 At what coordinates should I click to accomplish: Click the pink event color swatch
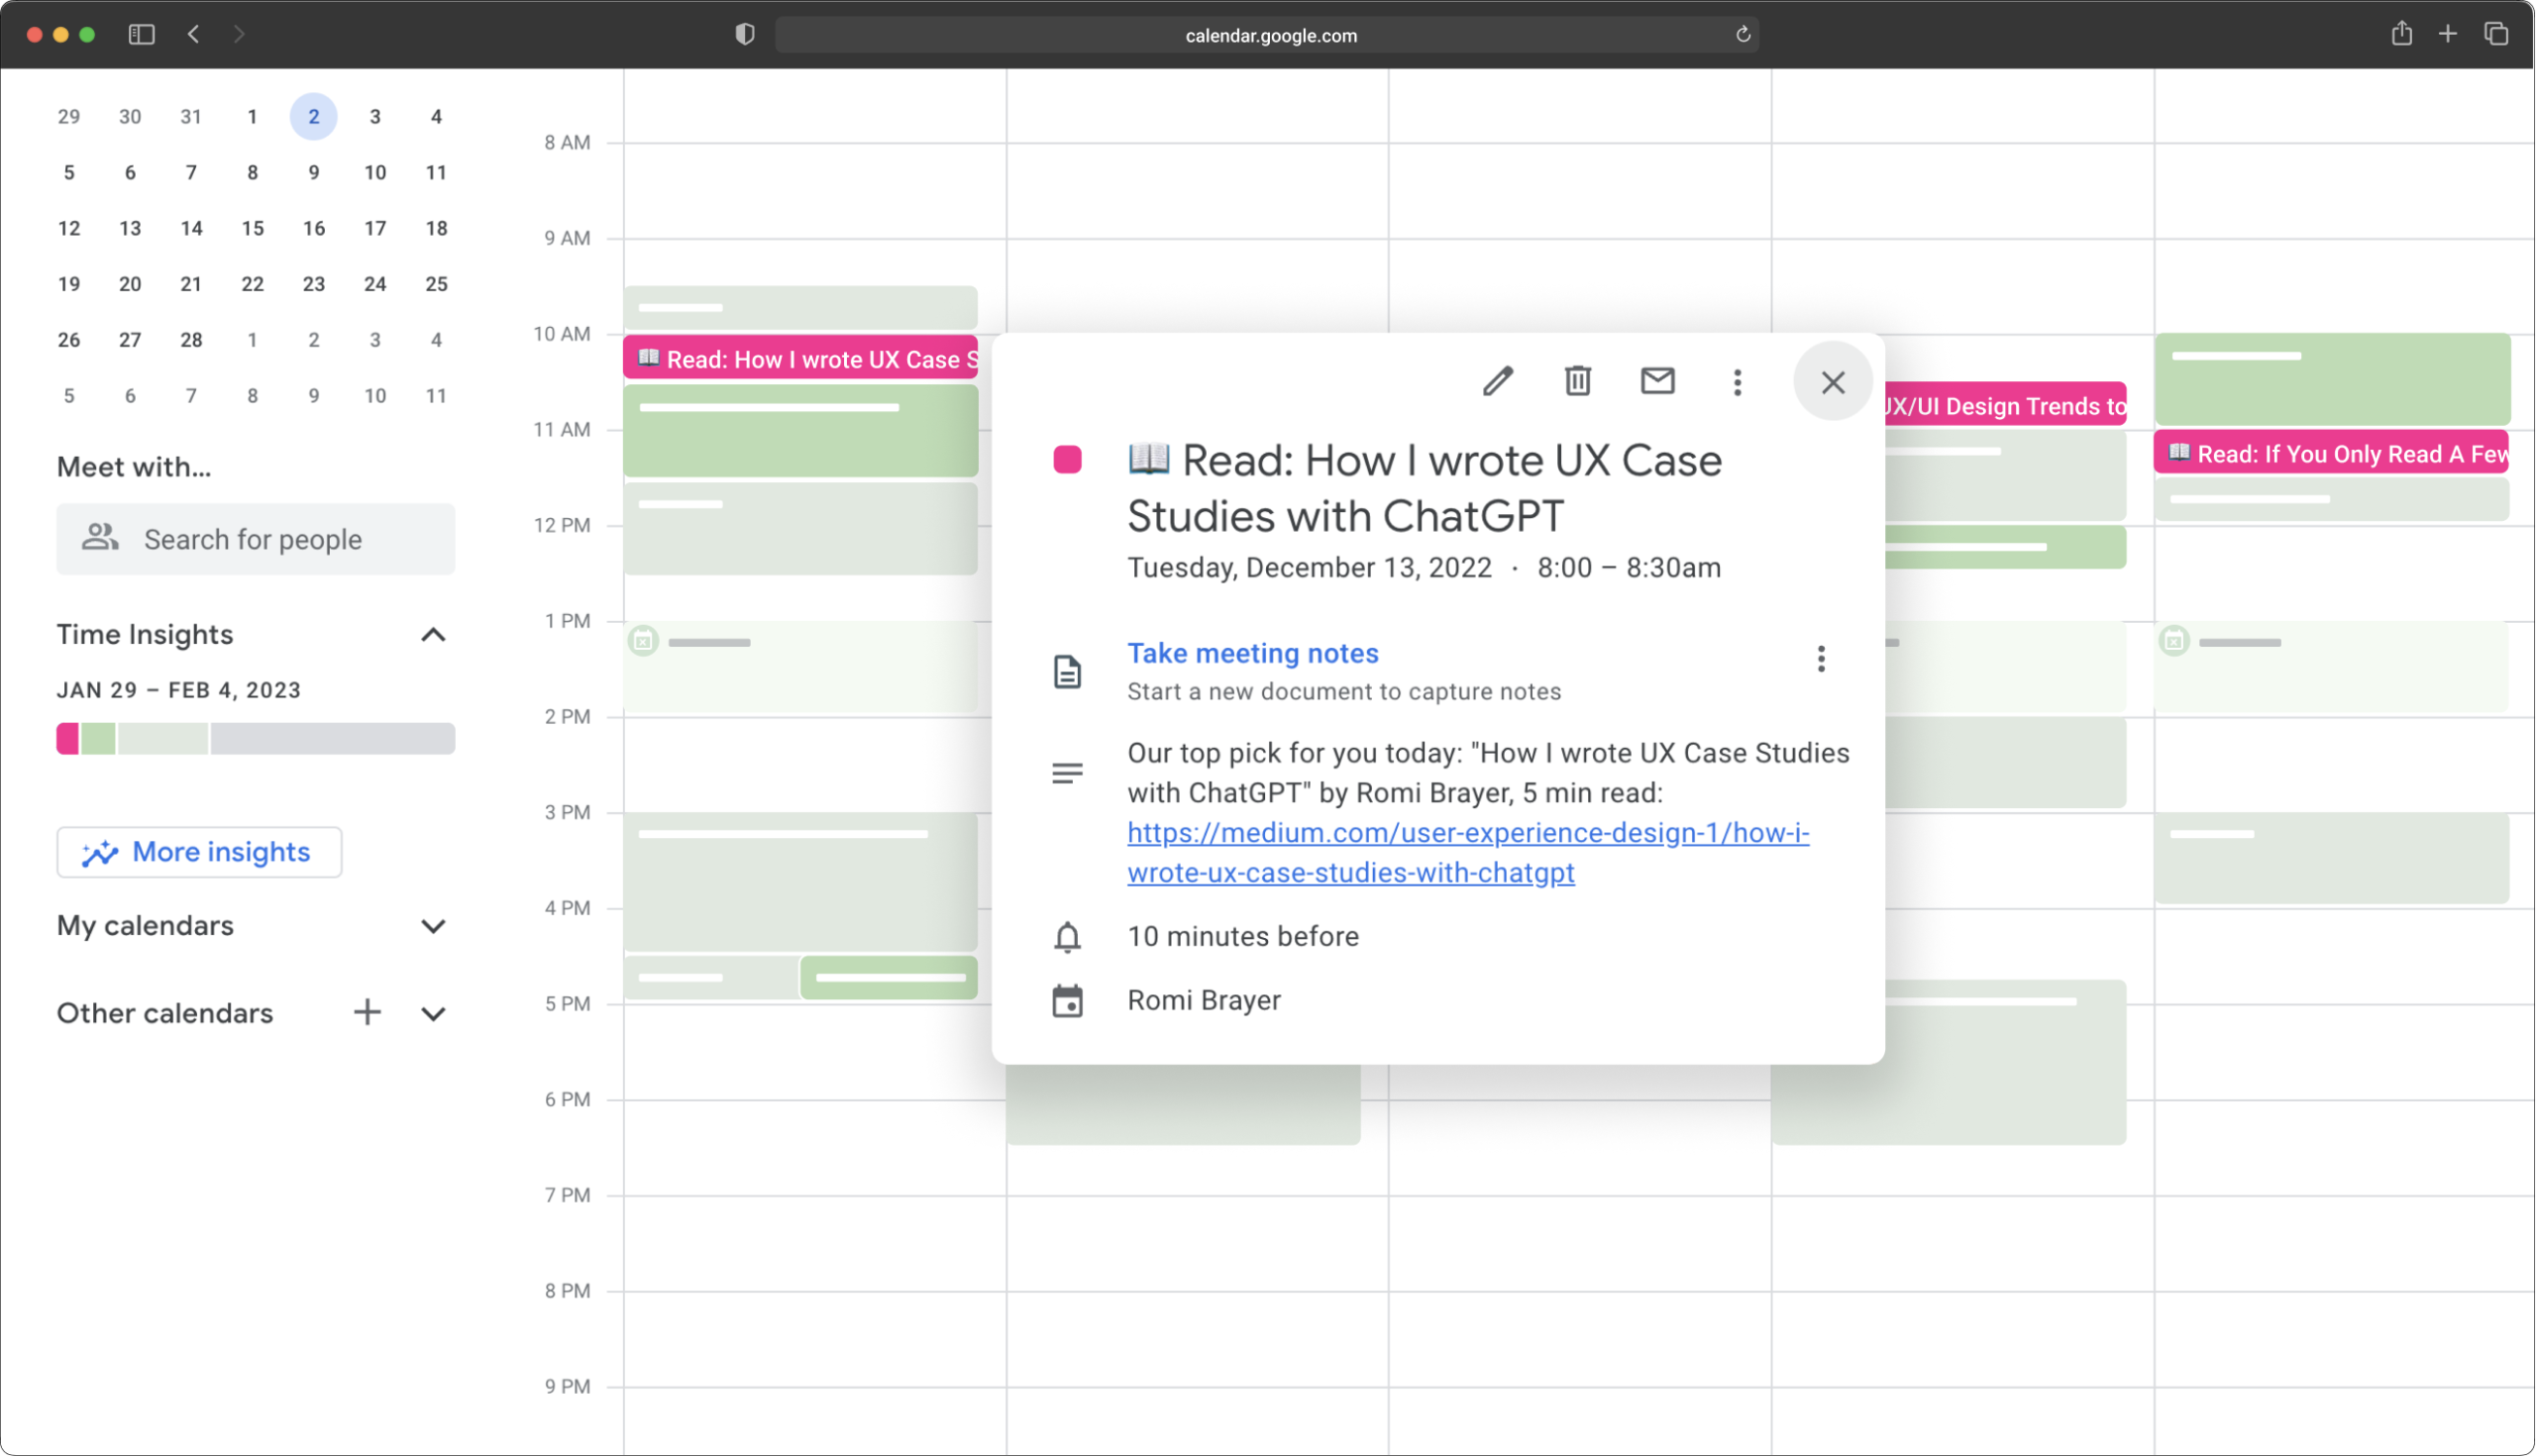click(x=1067, y=460)
